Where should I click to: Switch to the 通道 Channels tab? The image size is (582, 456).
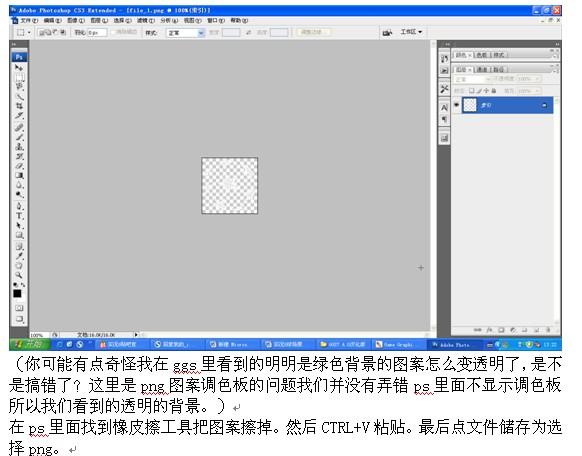coord(482,69)
